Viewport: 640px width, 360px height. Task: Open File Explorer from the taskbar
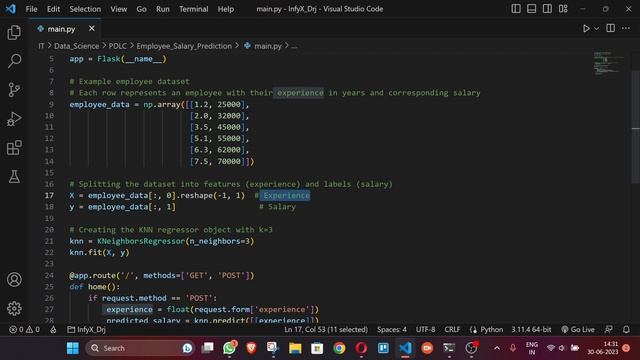tap(295, 348)
